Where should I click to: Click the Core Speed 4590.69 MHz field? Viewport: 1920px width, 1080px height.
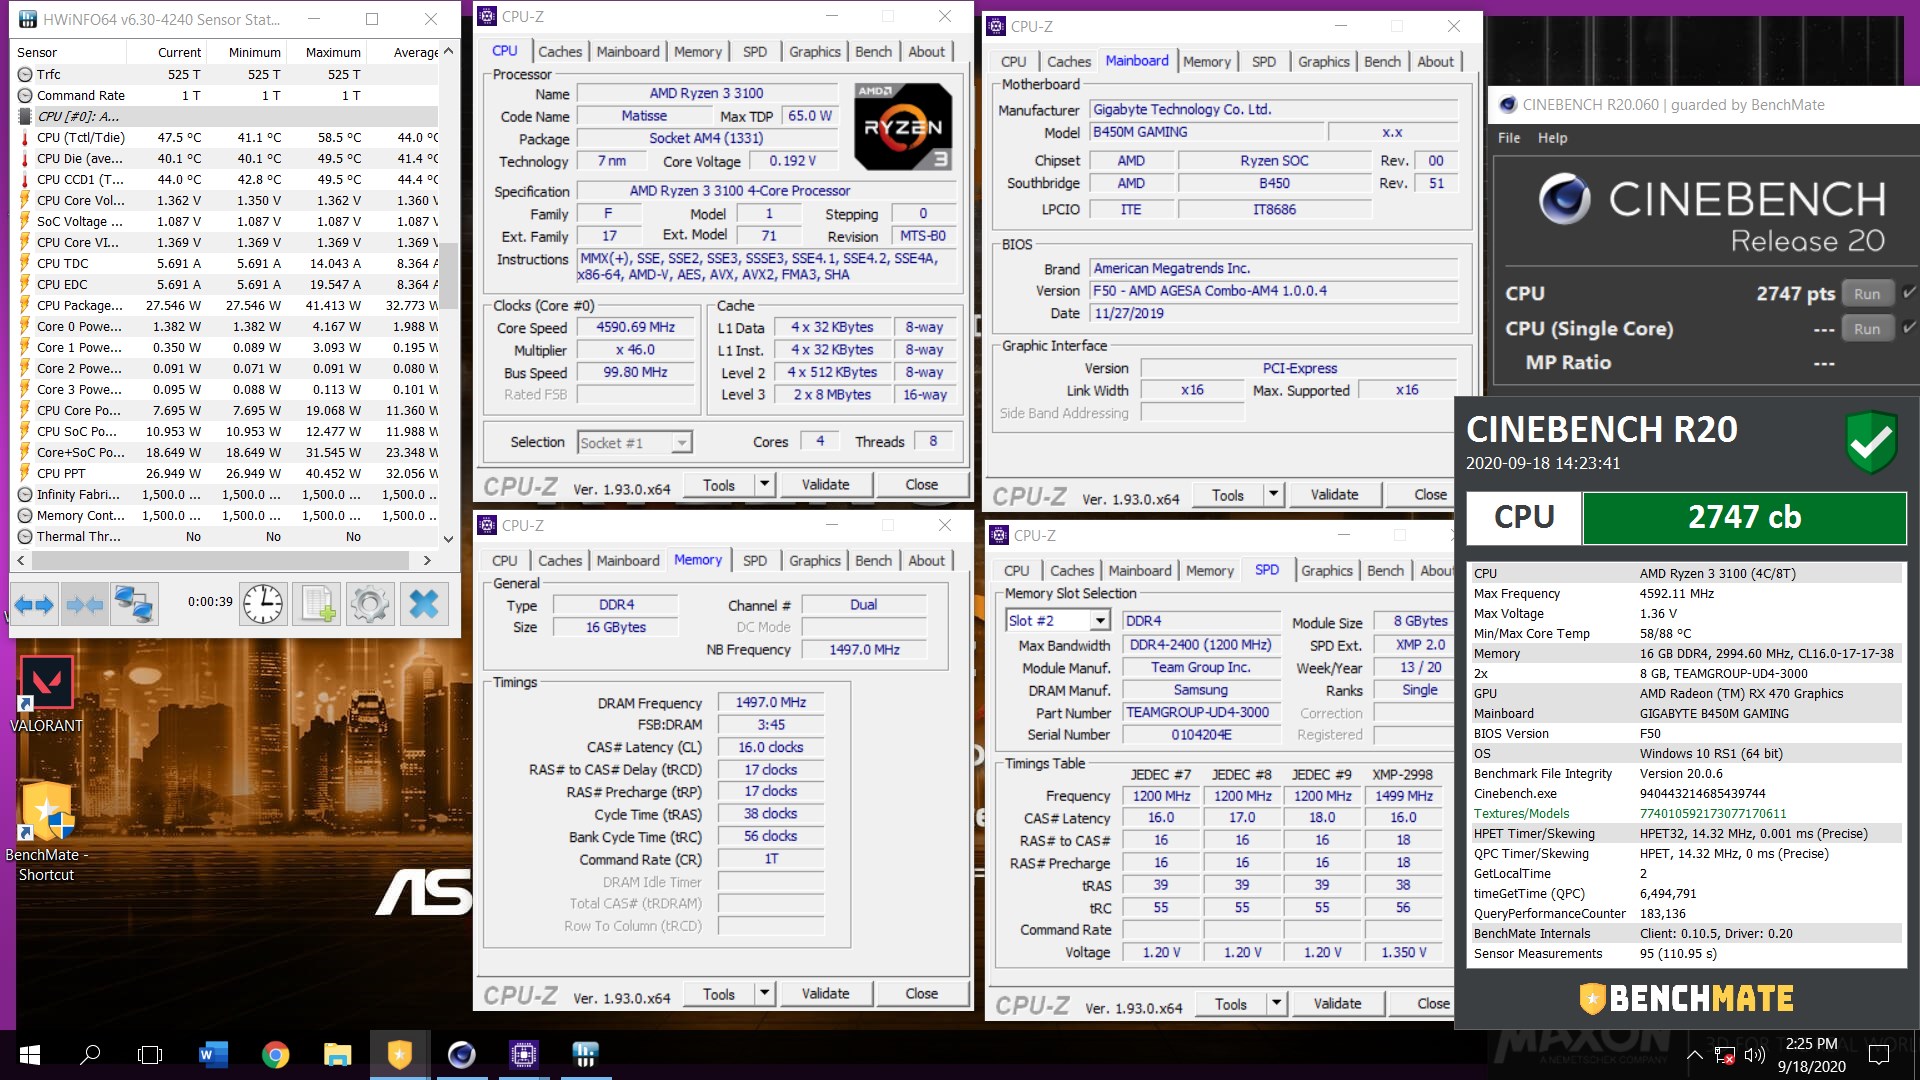pos(635,327)
